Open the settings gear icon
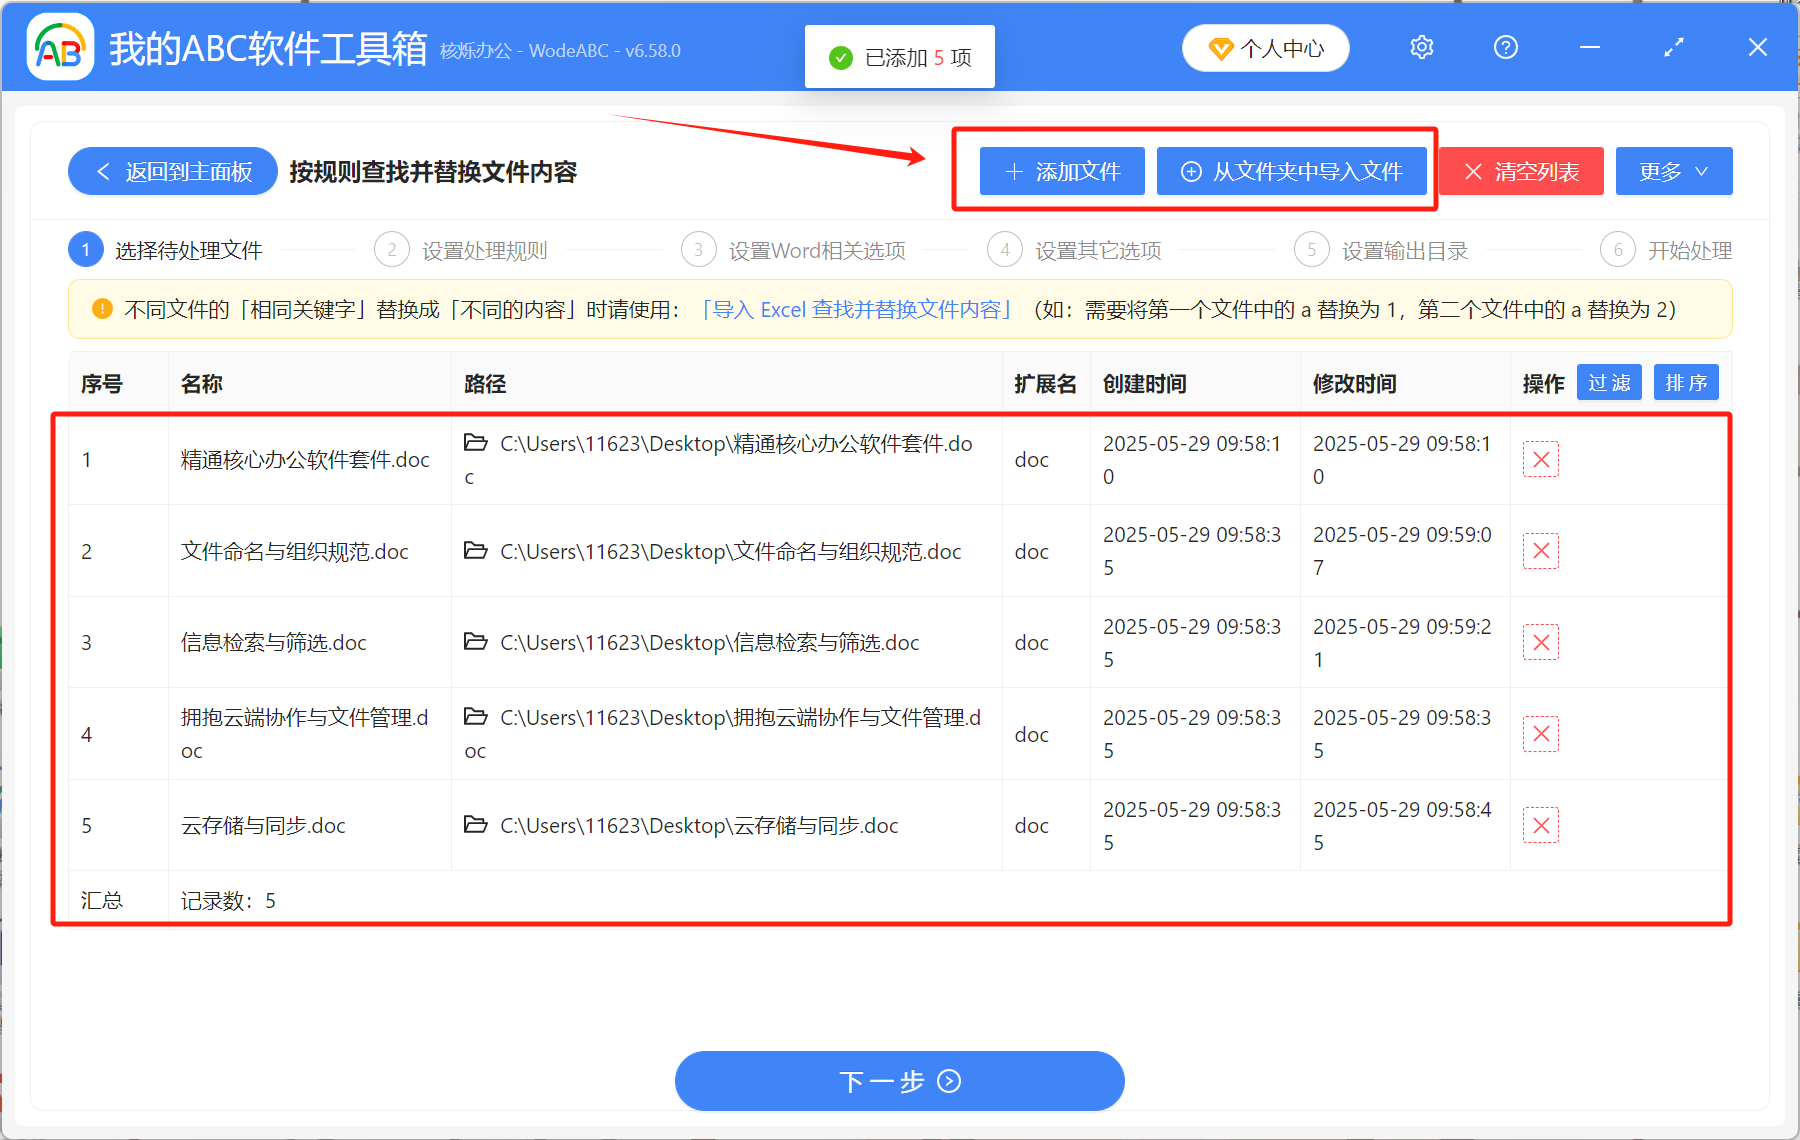 1421,48
